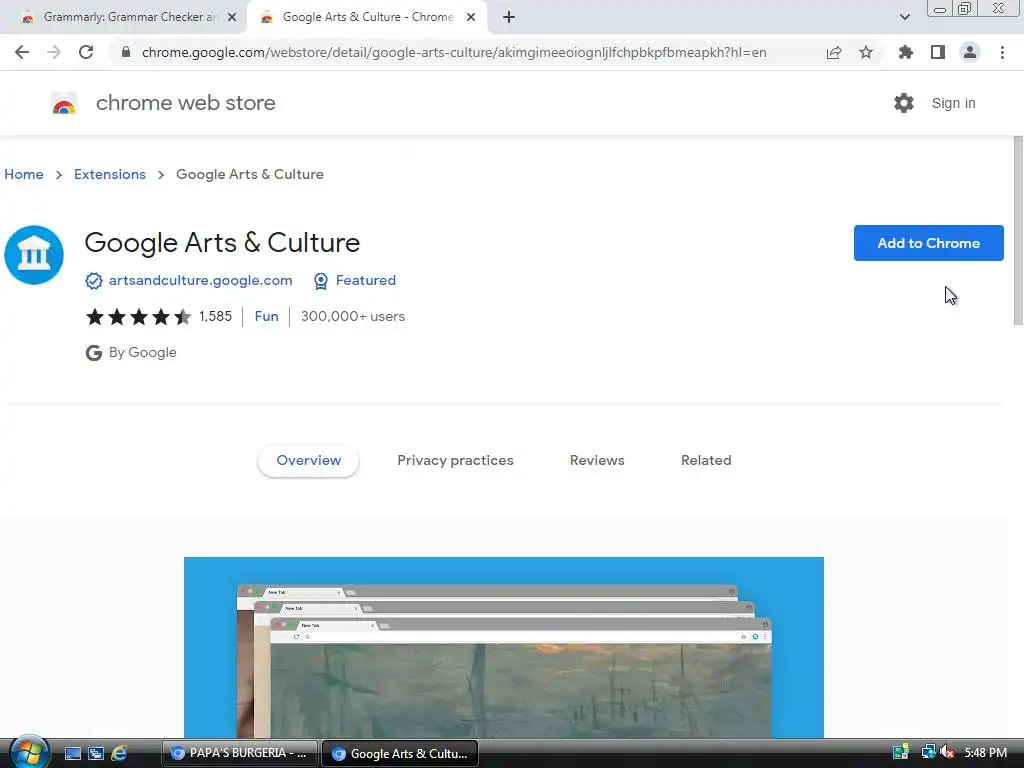The height and width of the screenshot is (768, 1024).
Task: Select the Google Arts & Culture browser tab
Action: tap(366, 17)
